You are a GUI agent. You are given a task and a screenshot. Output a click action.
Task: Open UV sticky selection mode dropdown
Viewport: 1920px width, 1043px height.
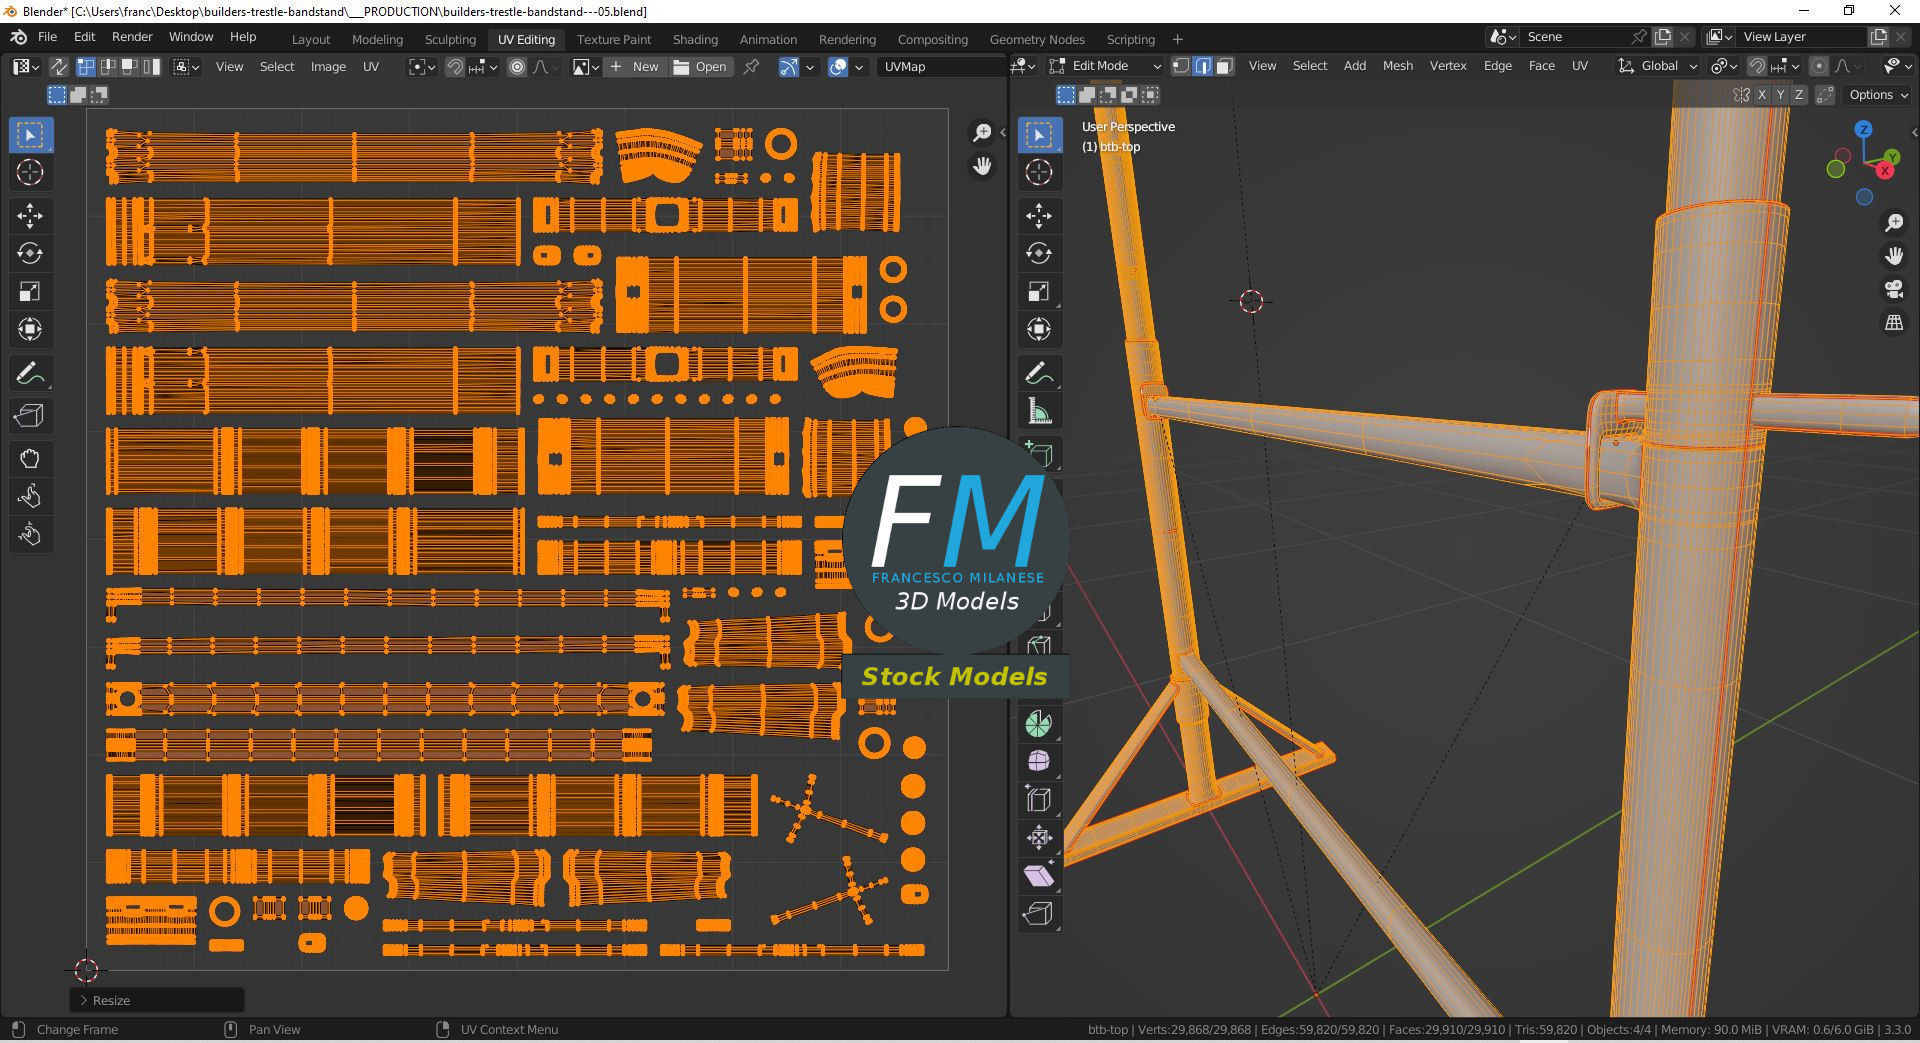[x=186, y=67]
